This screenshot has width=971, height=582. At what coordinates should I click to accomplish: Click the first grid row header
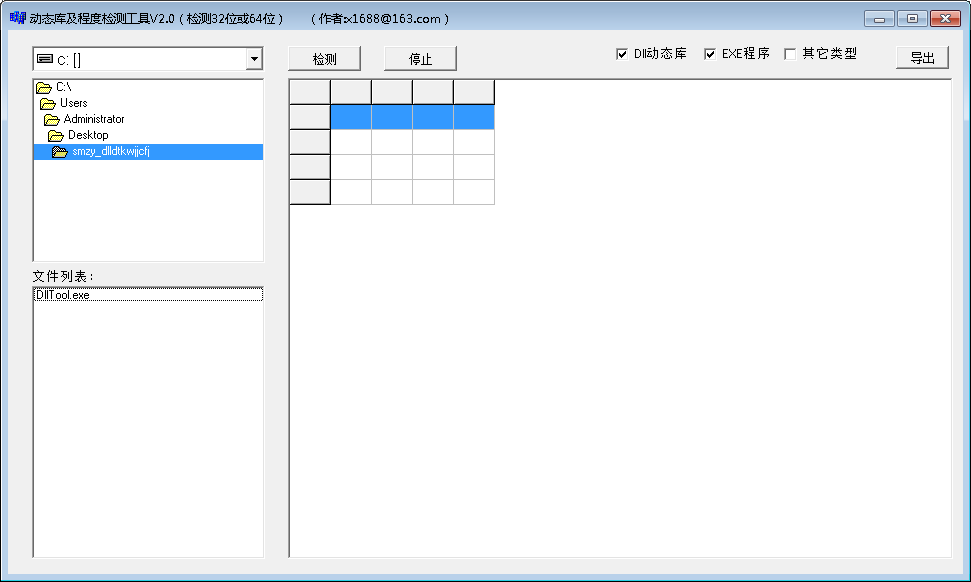[x=310, y=117]
